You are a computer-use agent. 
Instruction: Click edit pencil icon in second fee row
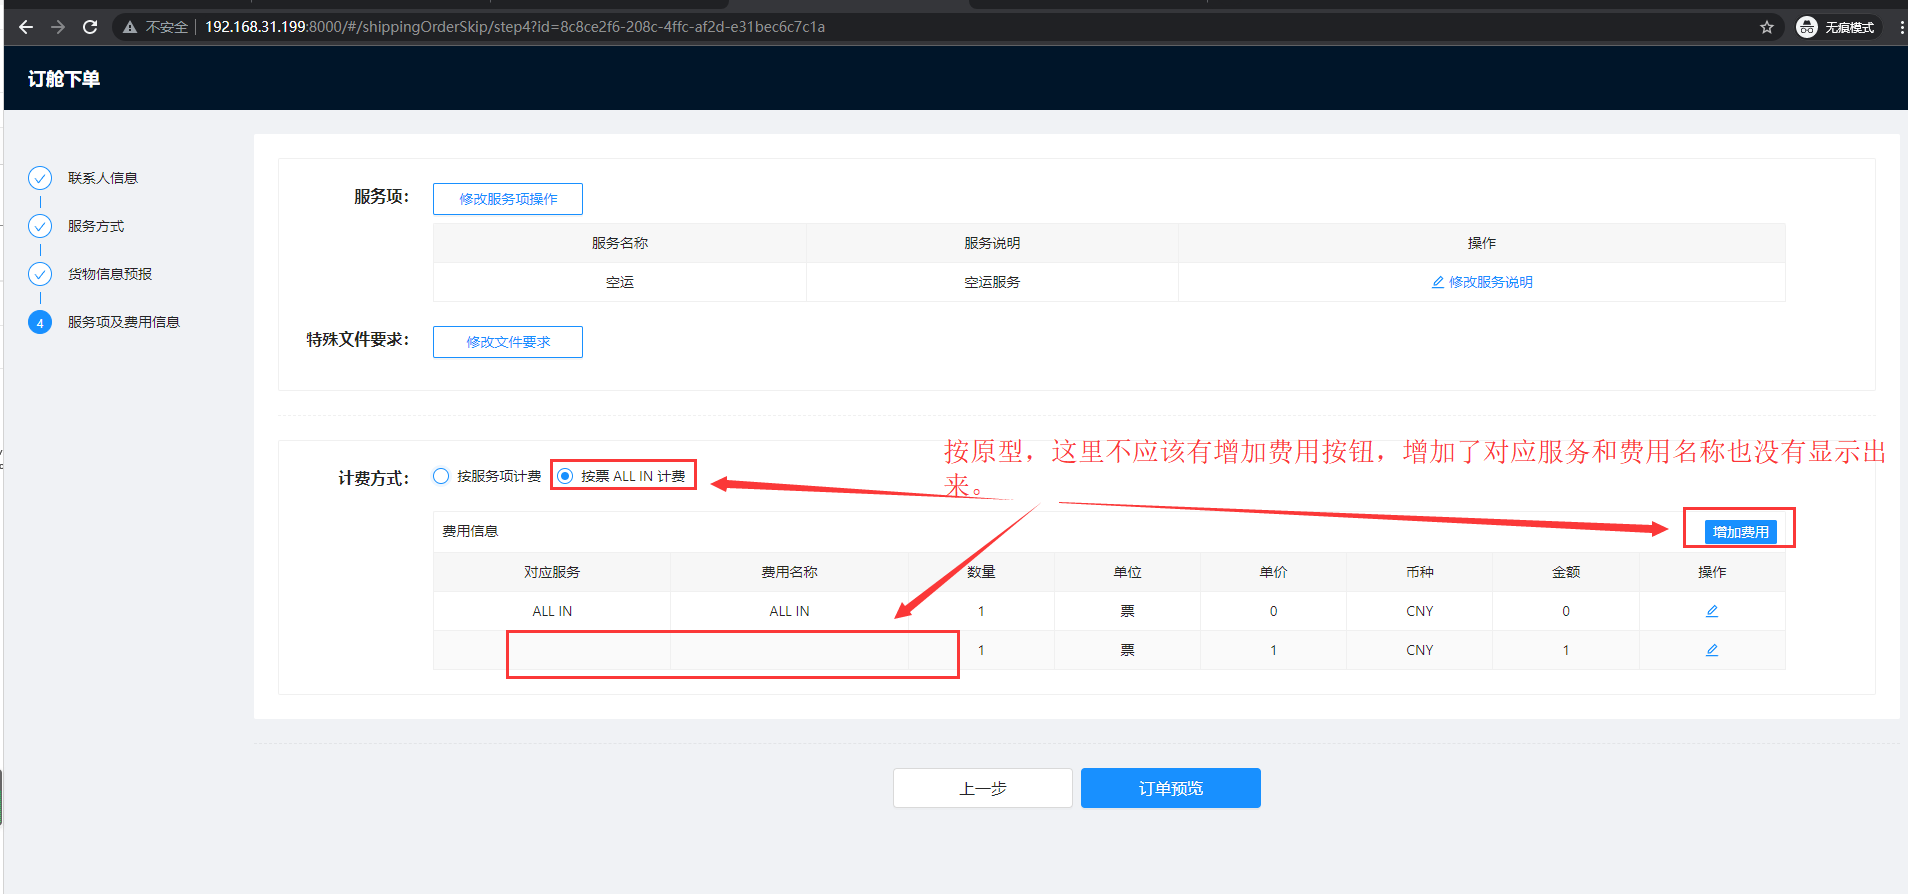tap(1711, 650)
